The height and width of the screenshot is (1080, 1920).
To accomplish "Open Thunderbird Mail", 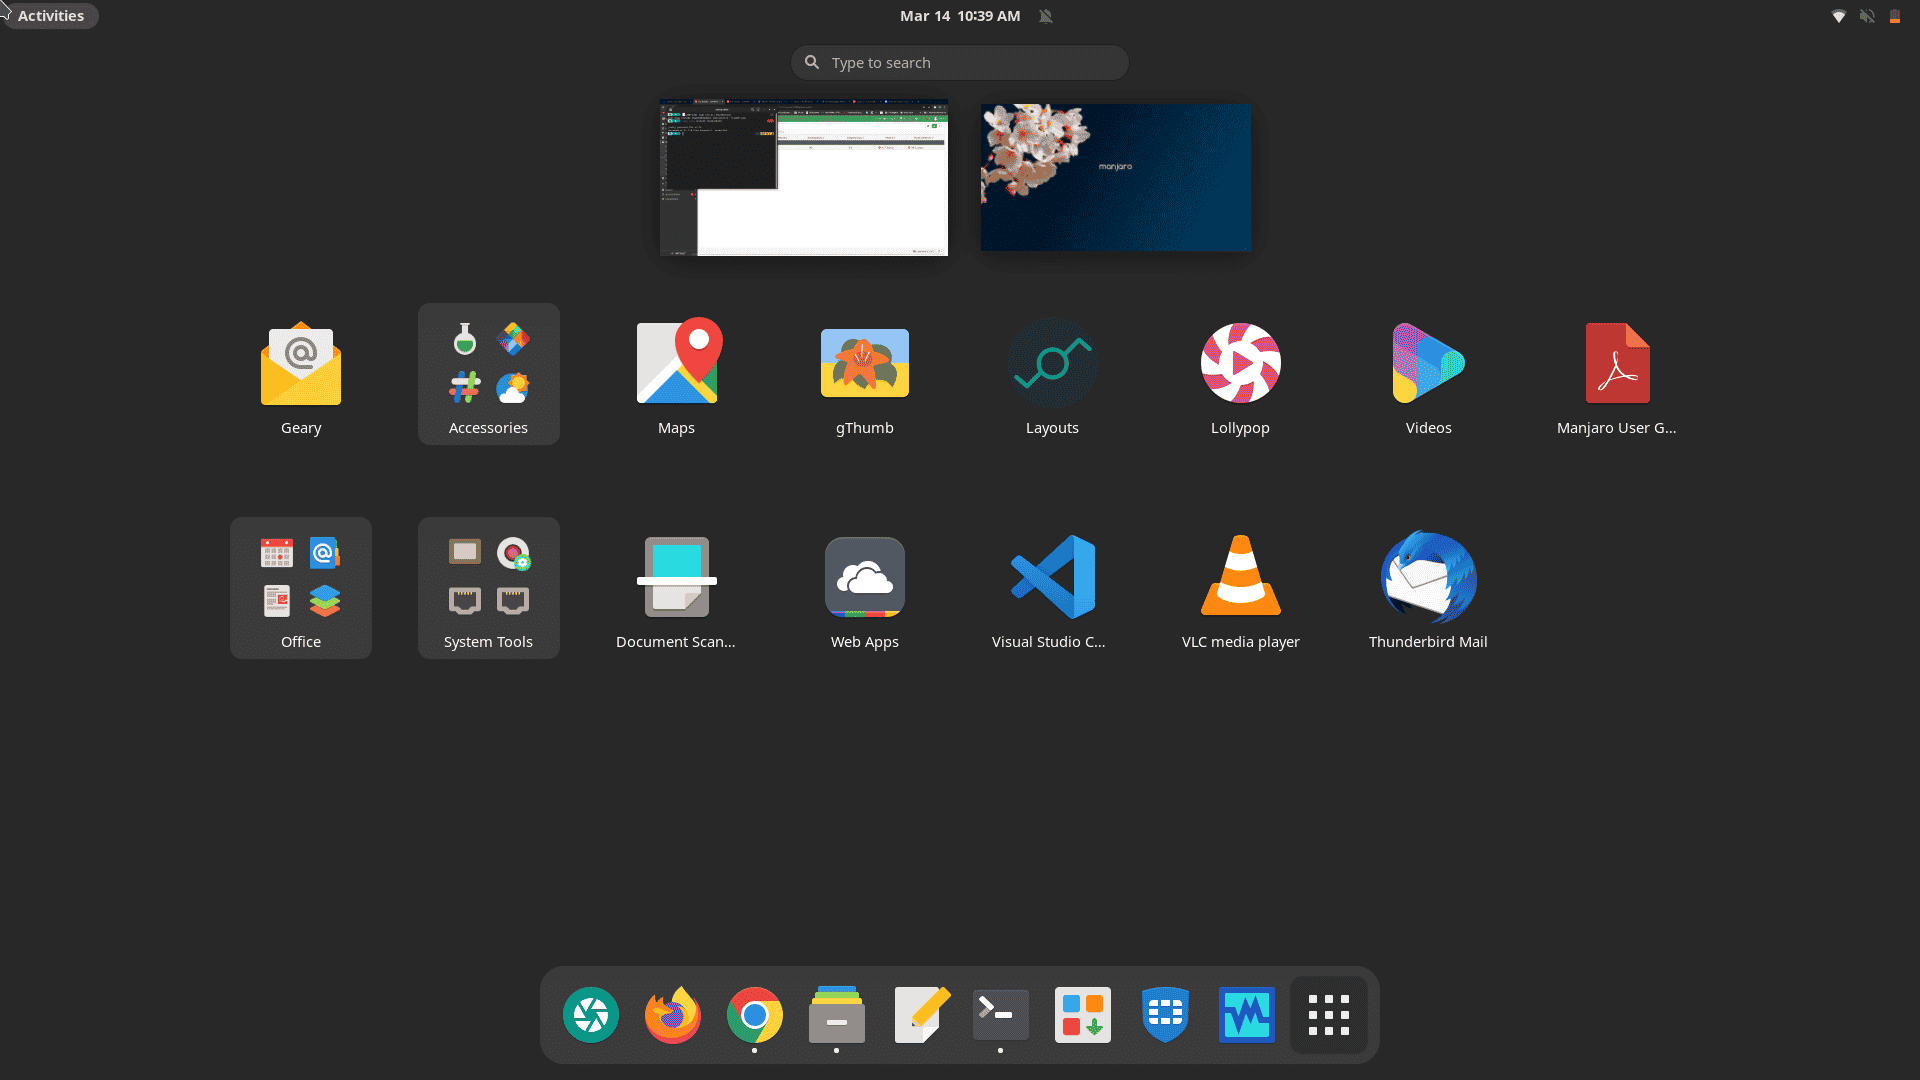I will (1428, 588).
